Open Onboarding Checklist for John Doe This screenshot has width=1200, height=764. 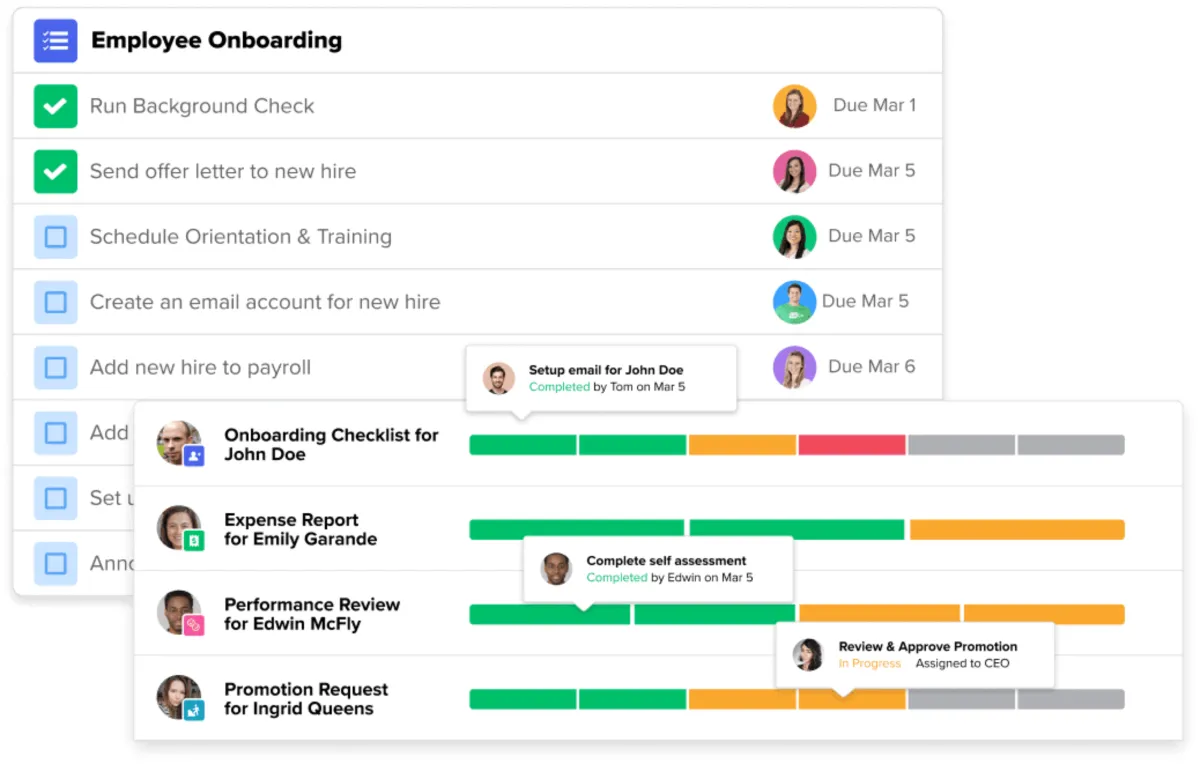tap(331, 444)
